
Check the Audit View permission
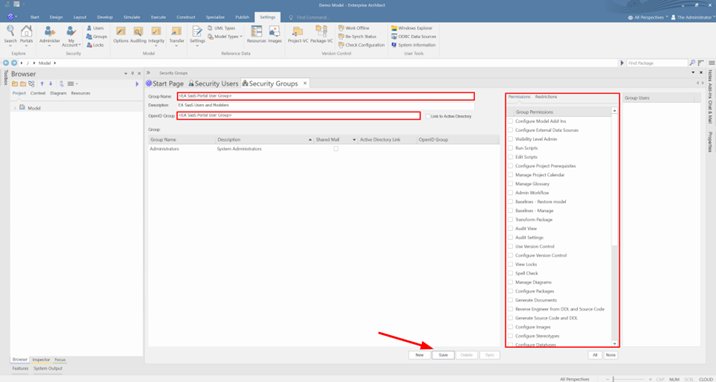(511, 228)
